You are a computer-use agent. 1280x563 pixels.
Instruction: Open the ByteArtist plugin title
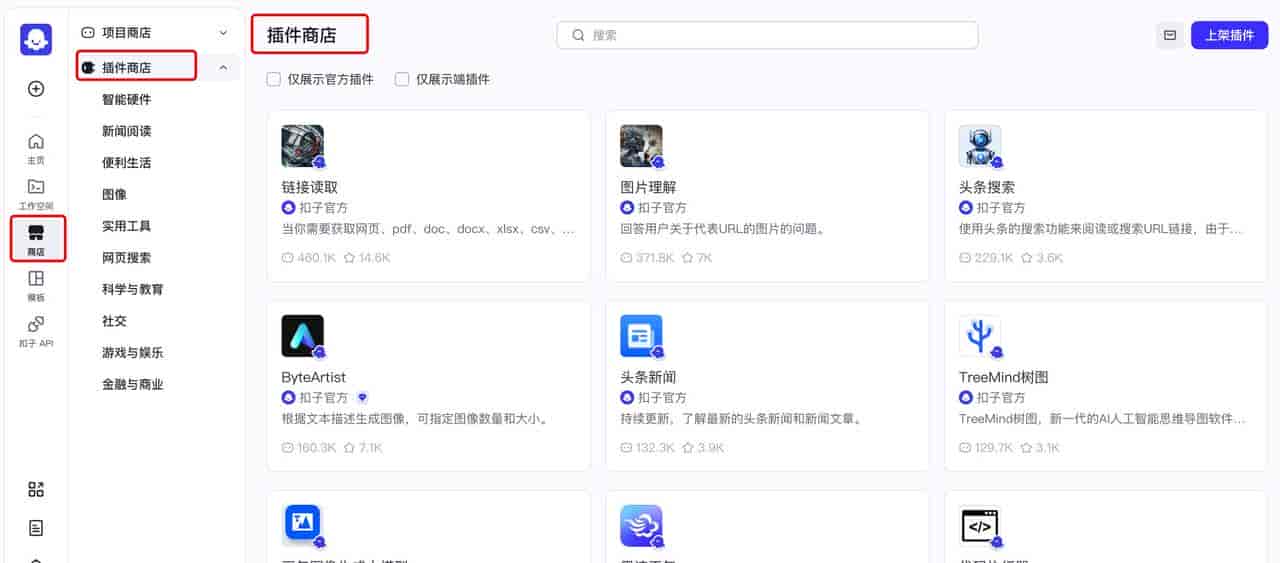[314, 377]
